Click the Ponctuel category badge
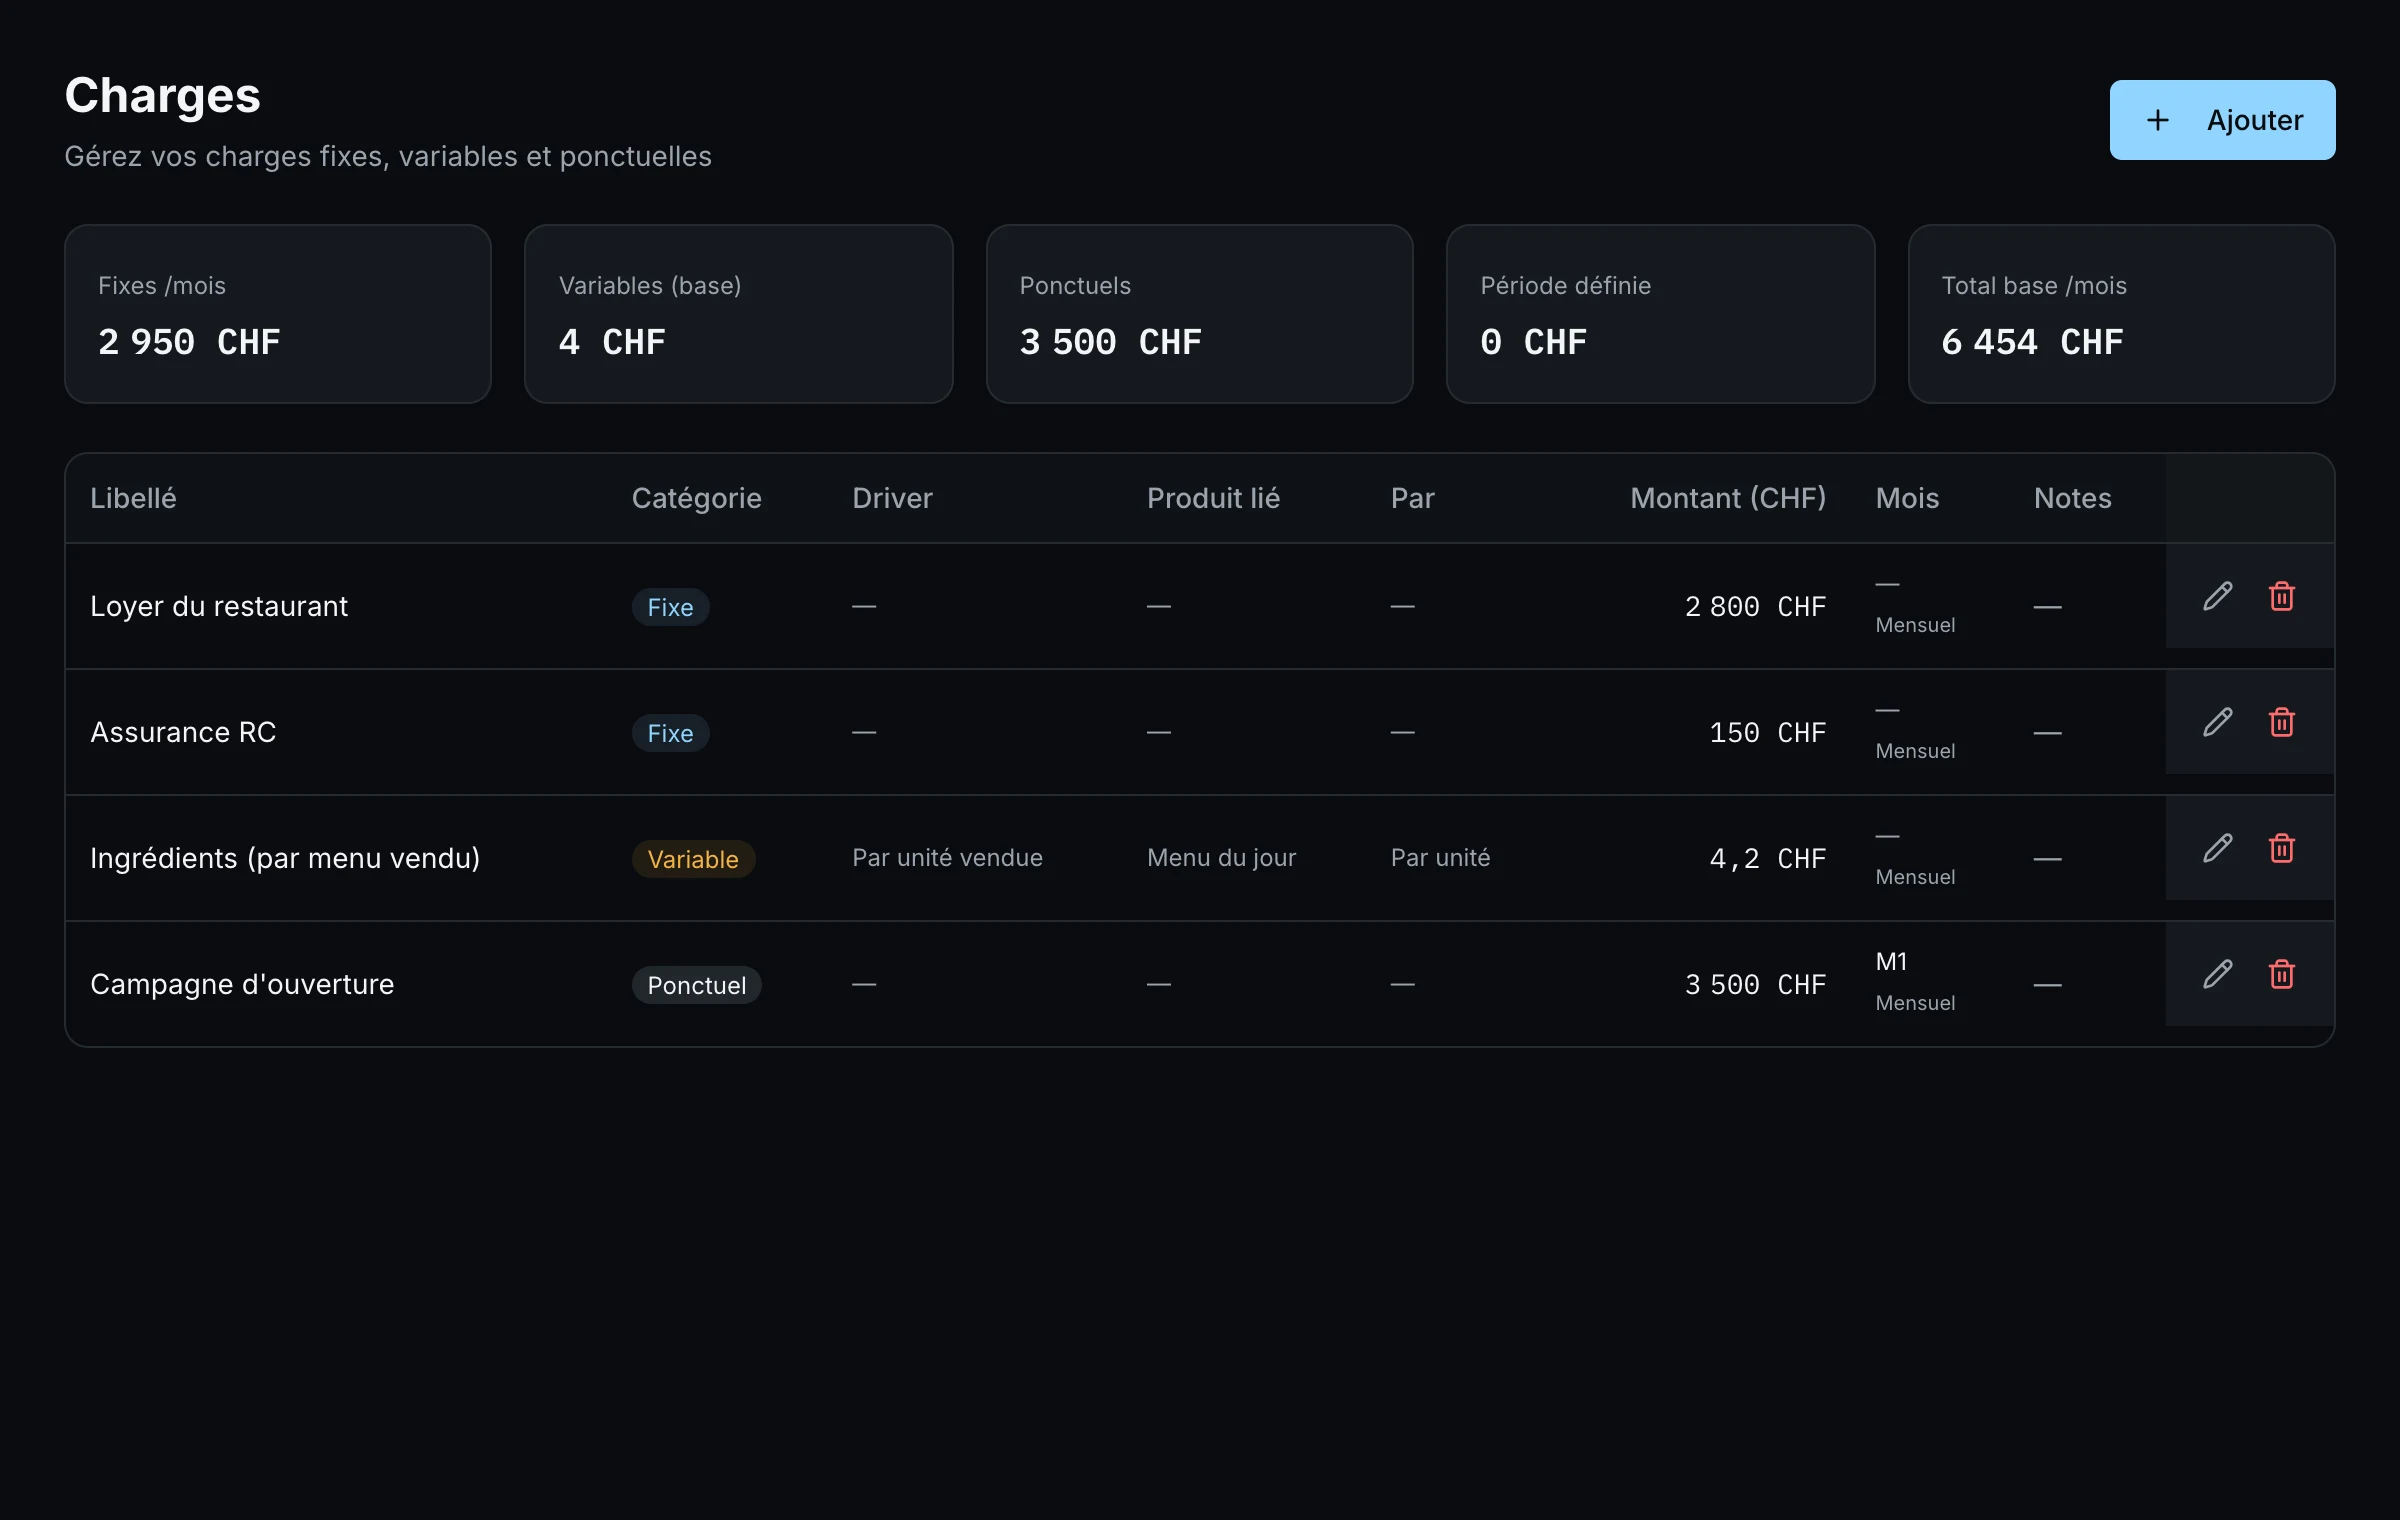The image size is (2400, 1520). [696, 985]
